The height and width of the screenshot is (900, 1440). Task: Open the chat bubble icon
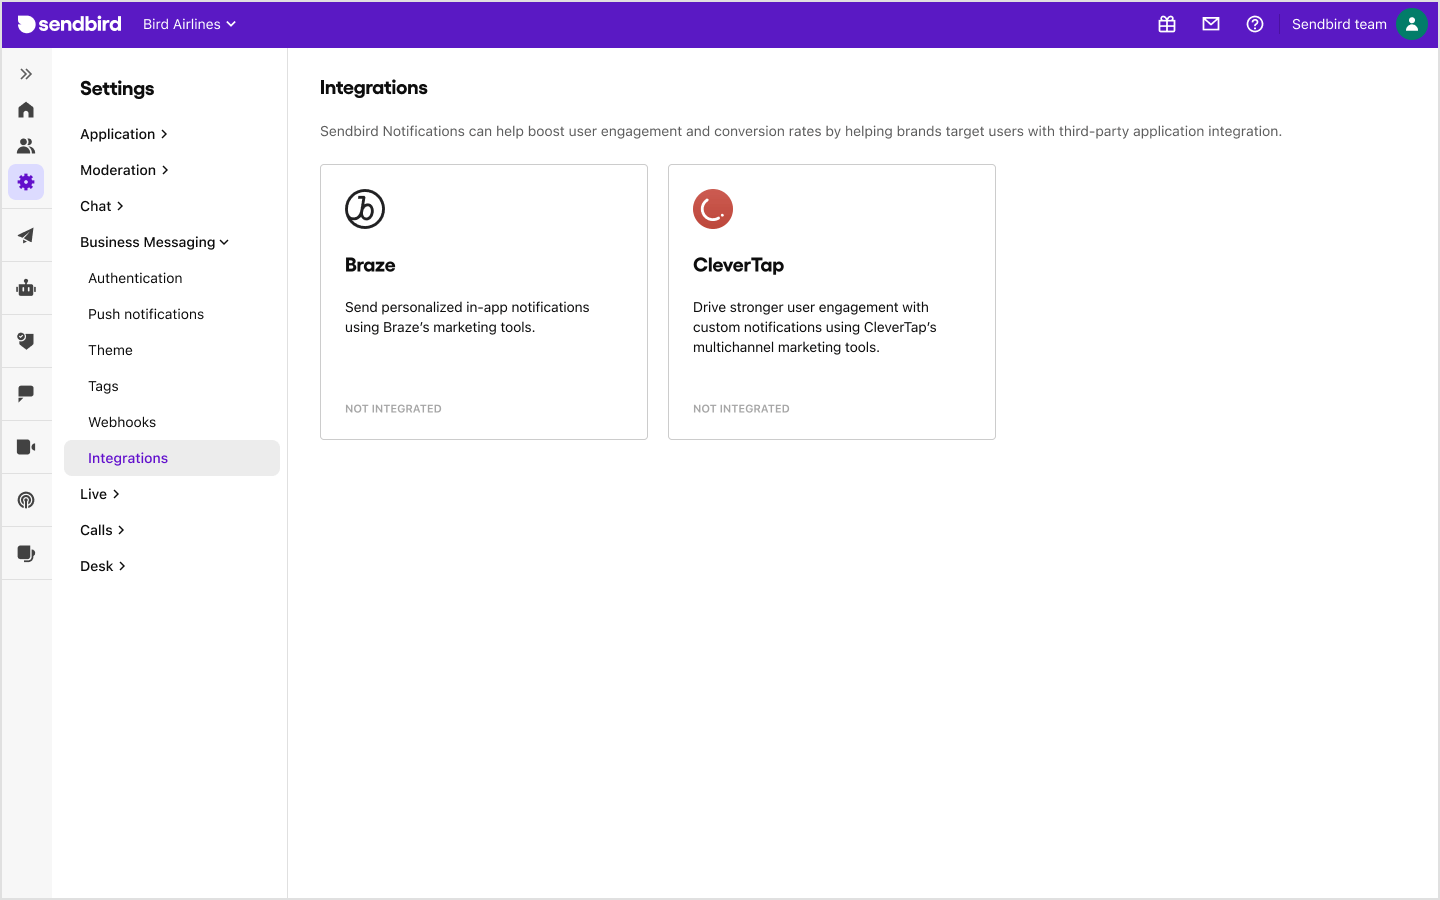pos(26,394)
